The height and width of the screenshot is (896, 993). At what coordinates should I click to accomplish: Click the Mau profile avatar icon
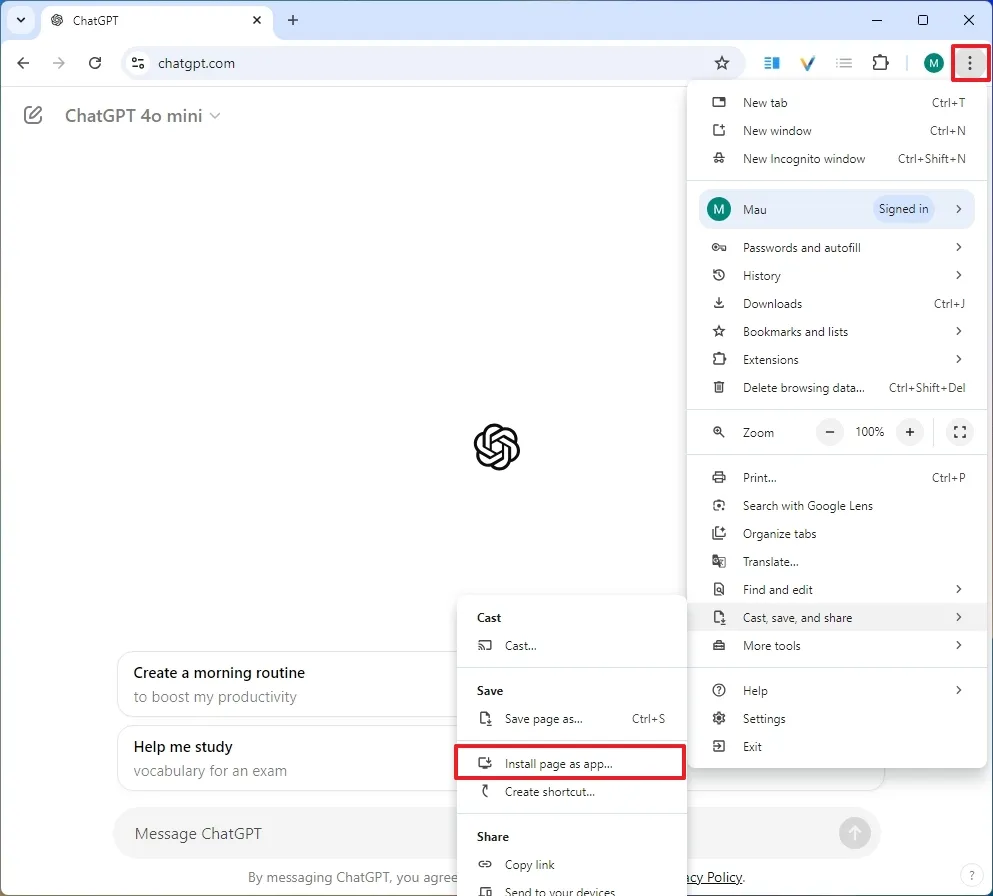(933, 62)
